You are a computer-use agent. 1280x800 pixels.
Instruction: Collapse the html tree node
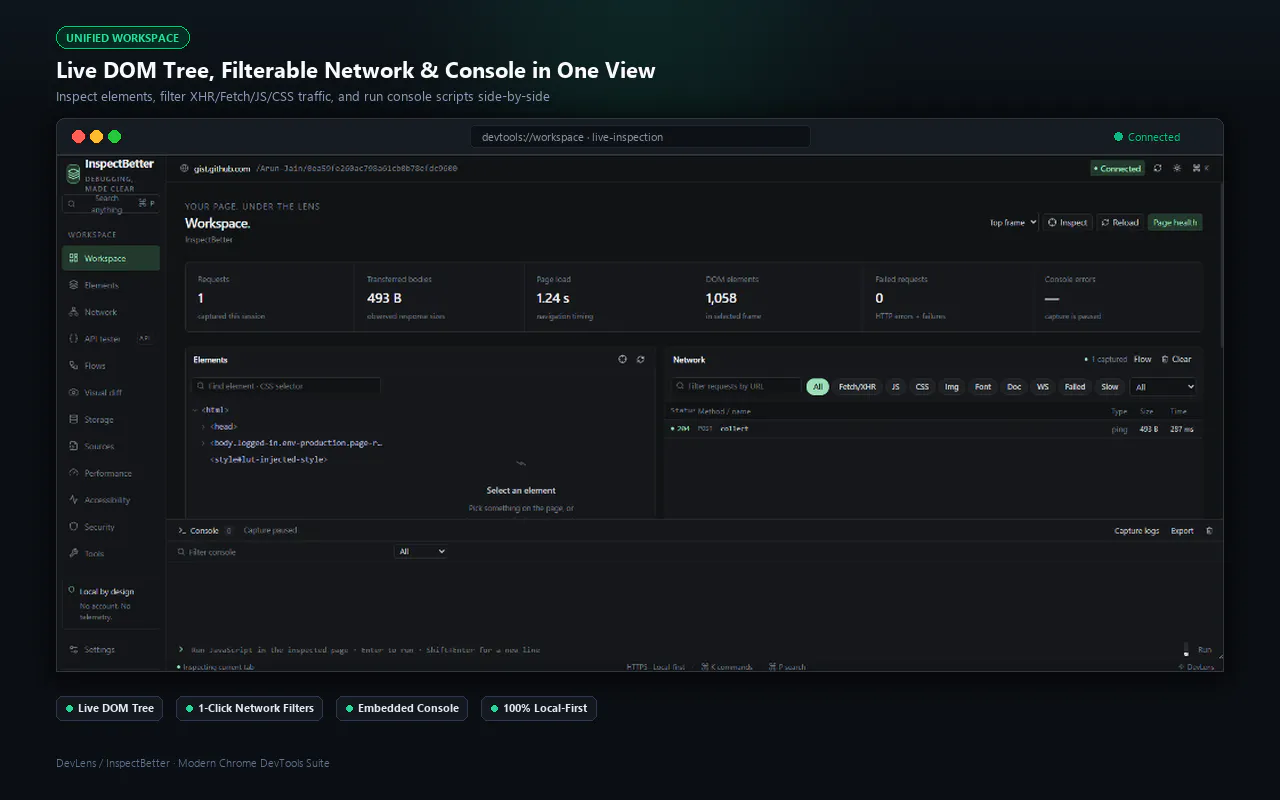point(195,410)
